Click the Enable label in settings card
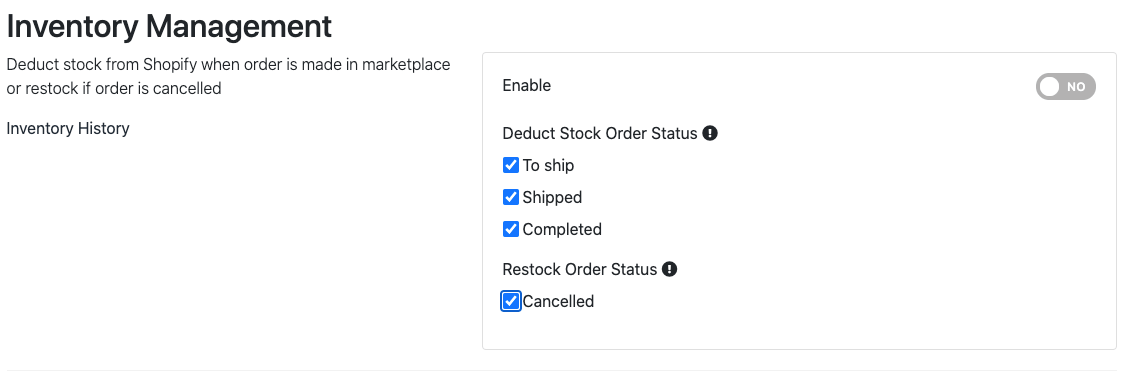This screenshot has height=371, width=1137. click(526, 86)
